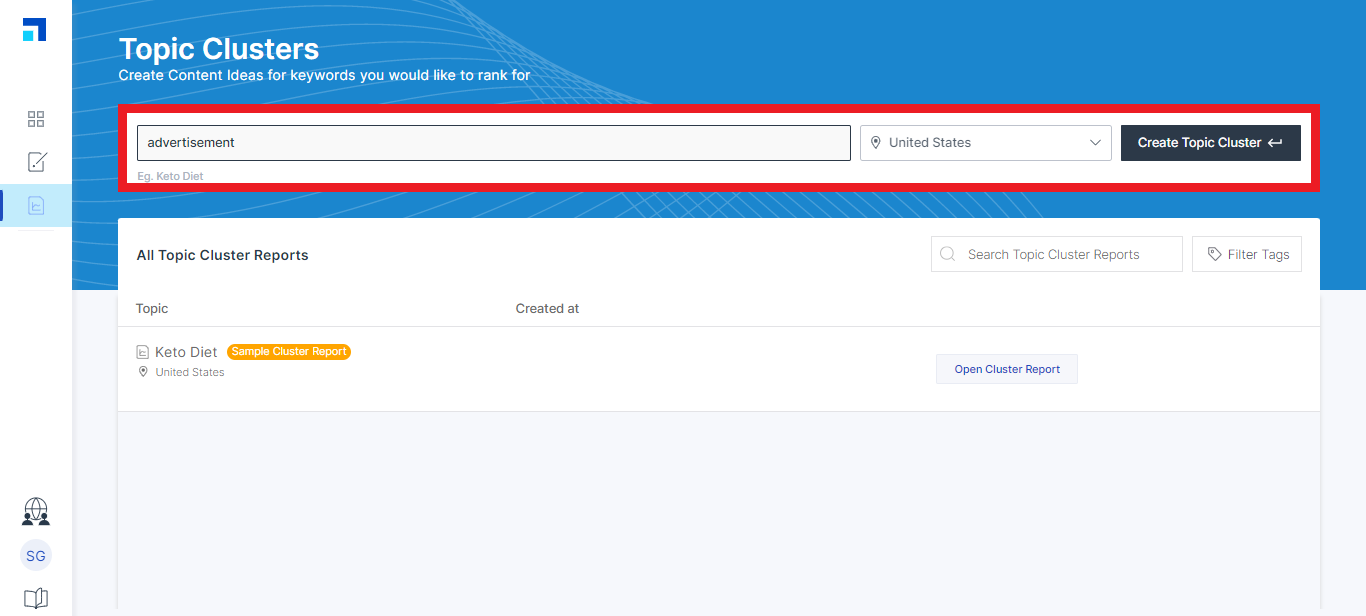Click the chevron arrow of location dropdown

1095,143
